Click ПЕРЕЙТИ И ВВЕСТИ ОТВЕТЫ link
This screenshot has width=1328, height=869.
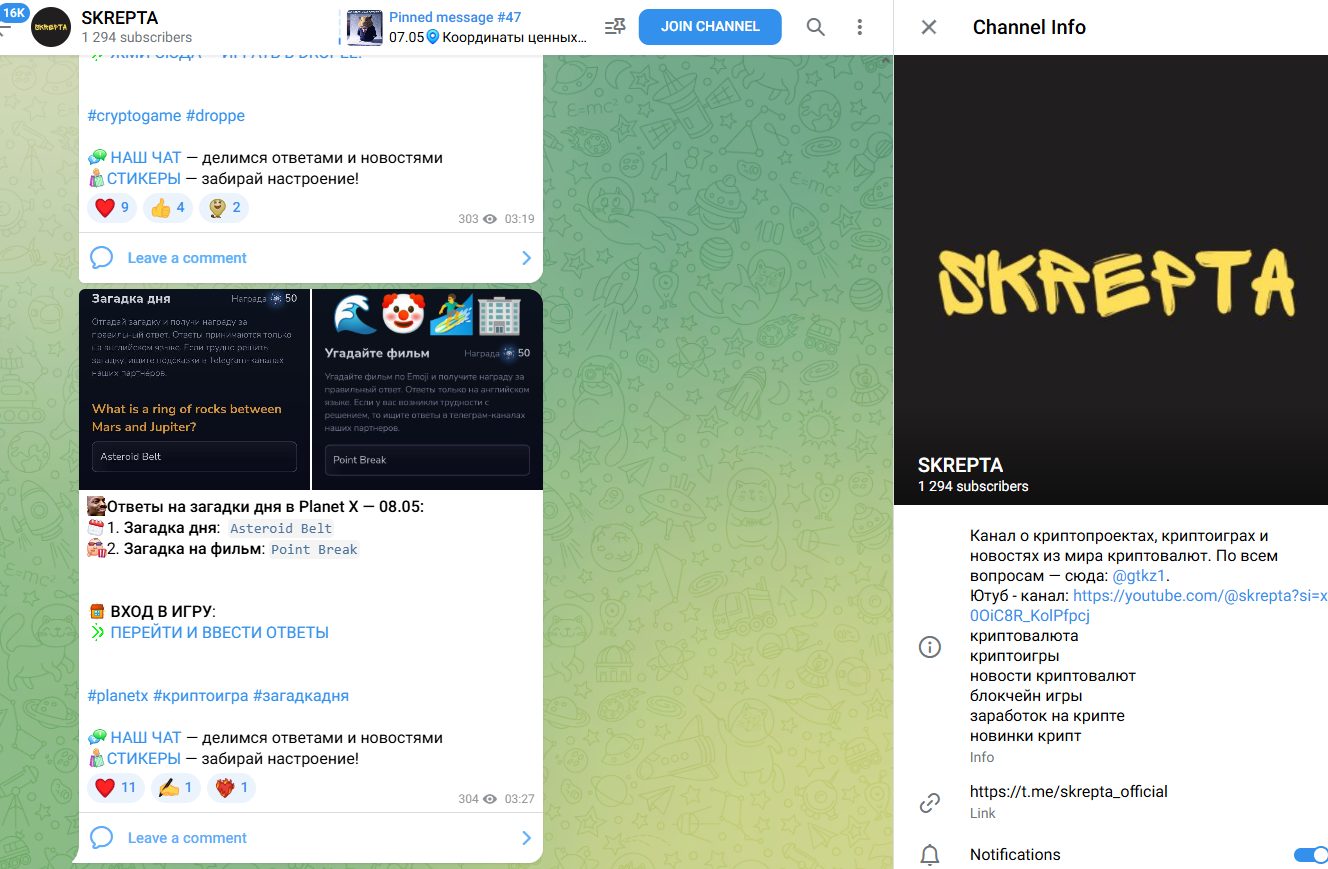pyautogui.click(x=219, y=633)
